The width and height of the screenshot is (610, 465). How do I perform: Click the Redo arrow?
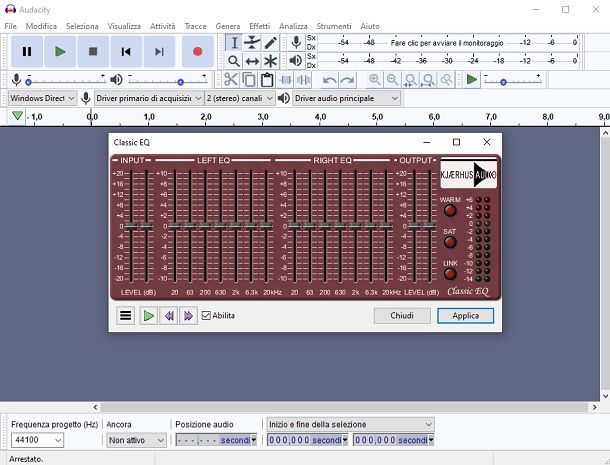click(x=347, y=80)
